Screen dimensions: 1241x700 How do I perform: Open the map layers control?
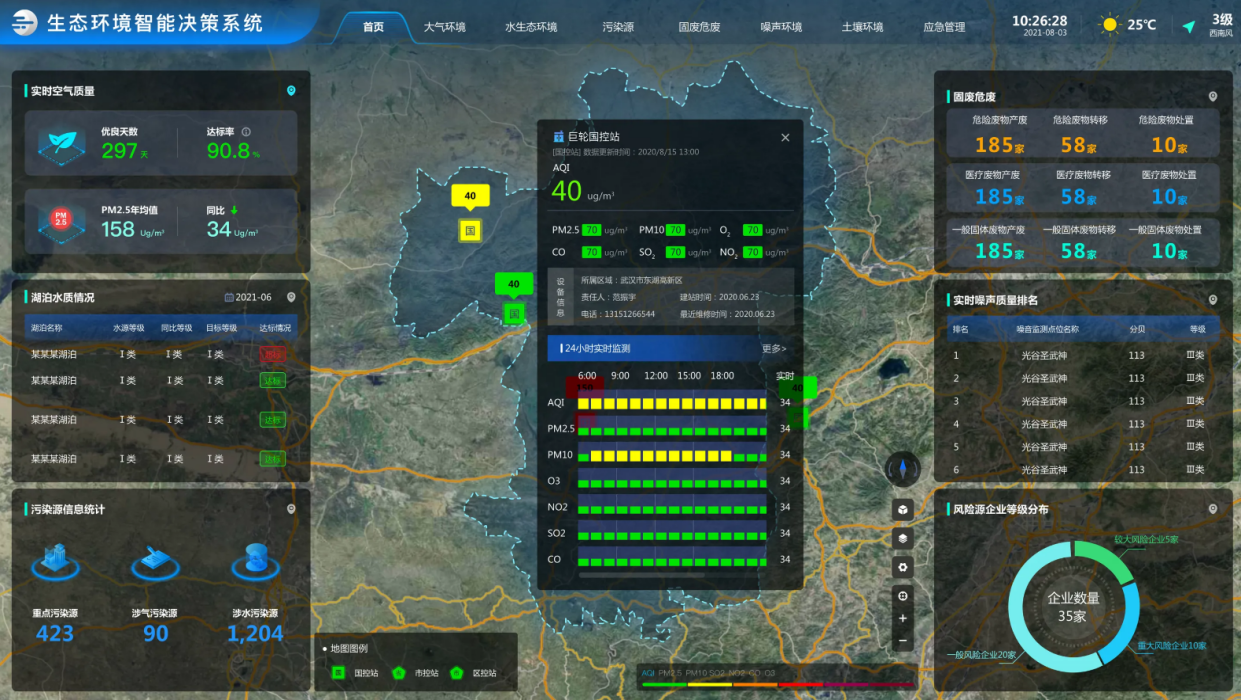902,539
